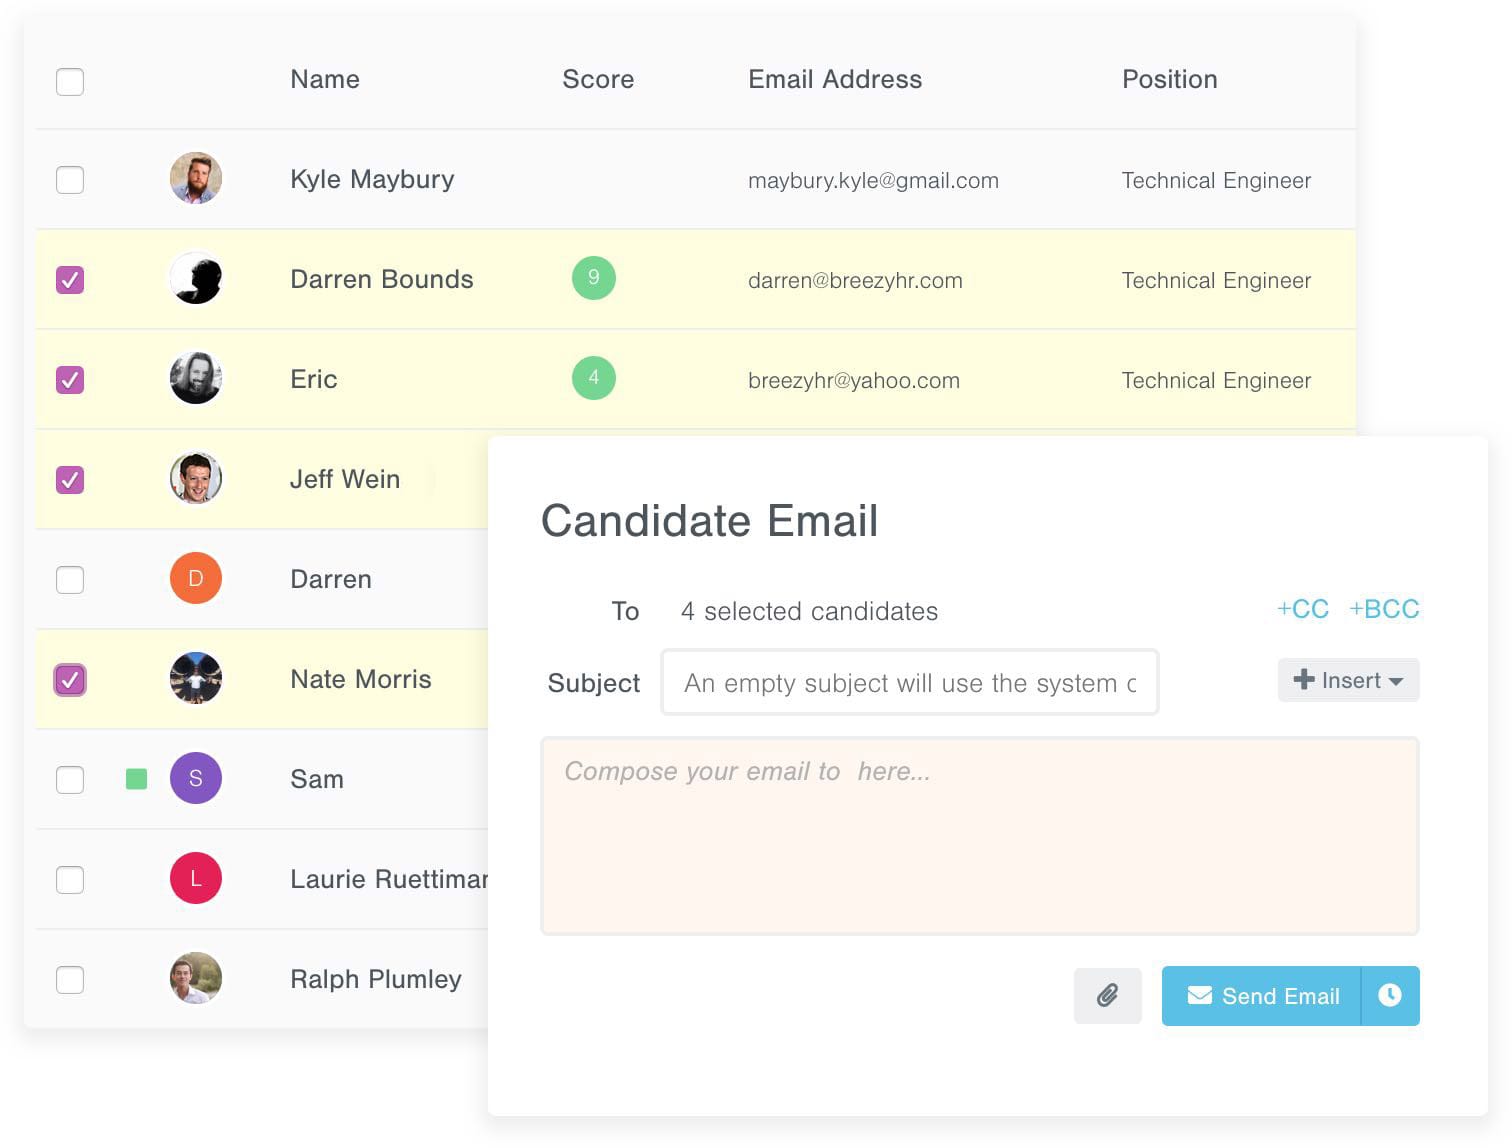1512x1148 pixels.
Task: Check the box for Kyle Maybury
Action: [70, 180]
